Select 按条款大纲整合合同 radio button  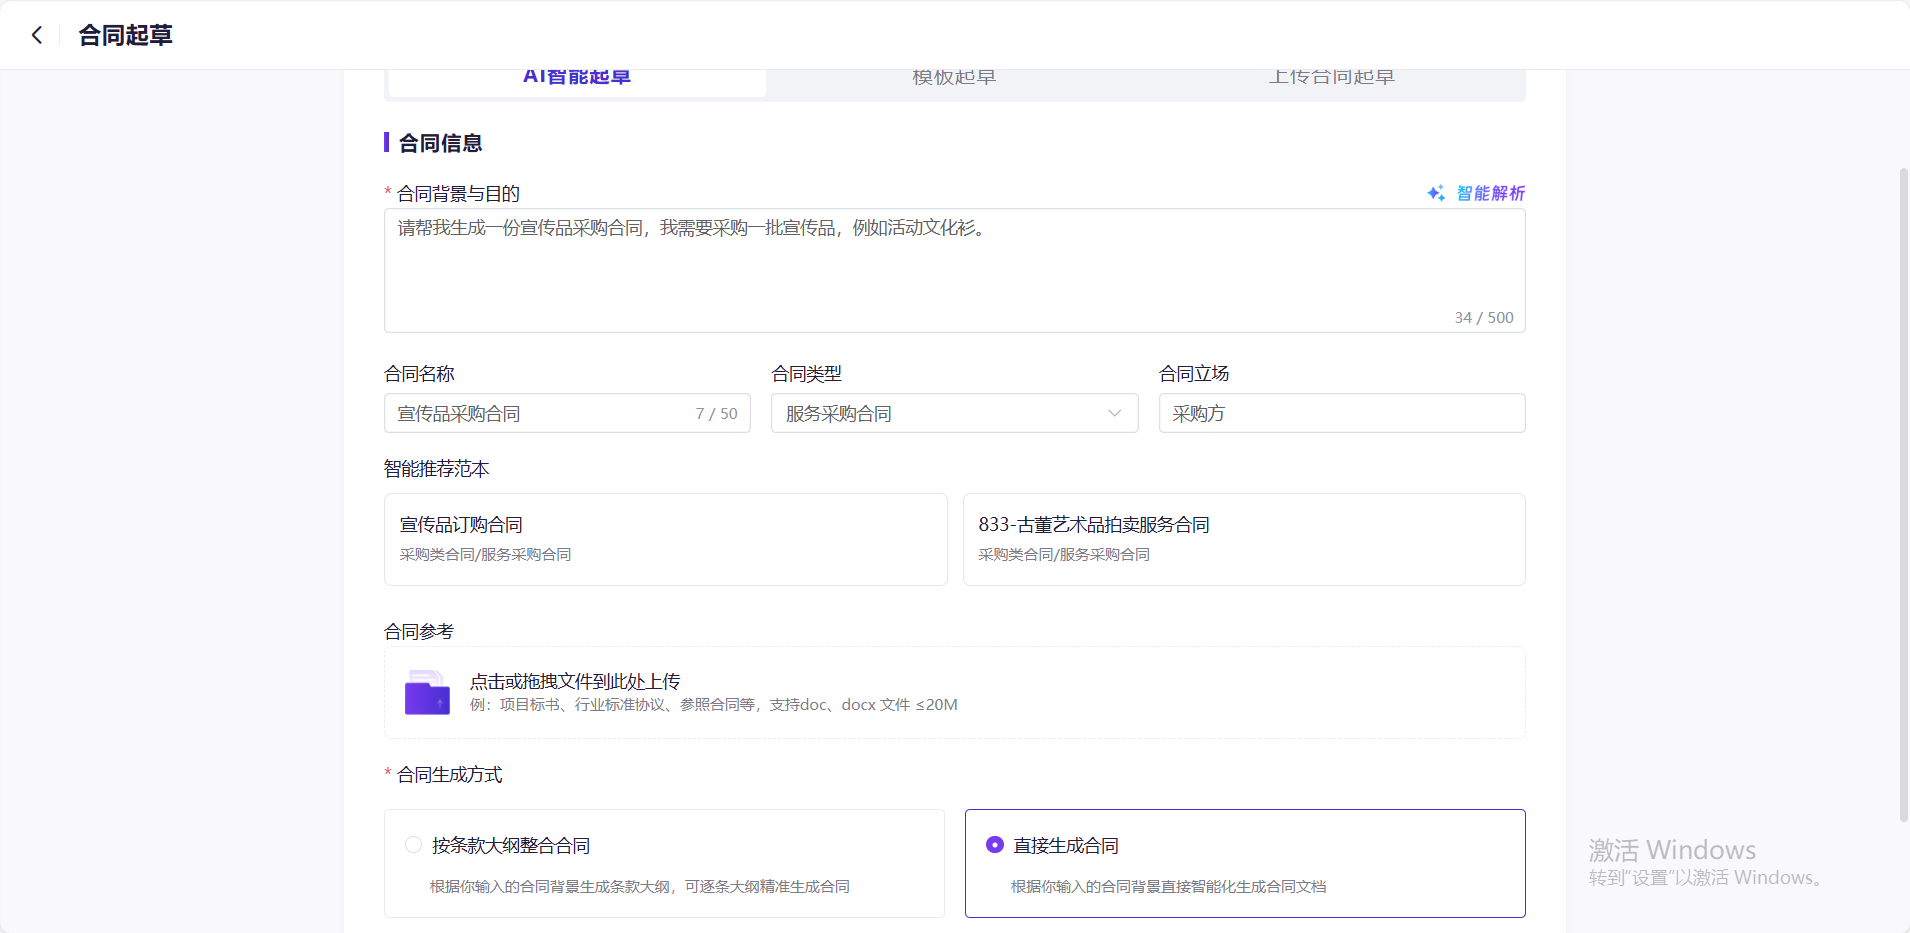click(413, 845)
